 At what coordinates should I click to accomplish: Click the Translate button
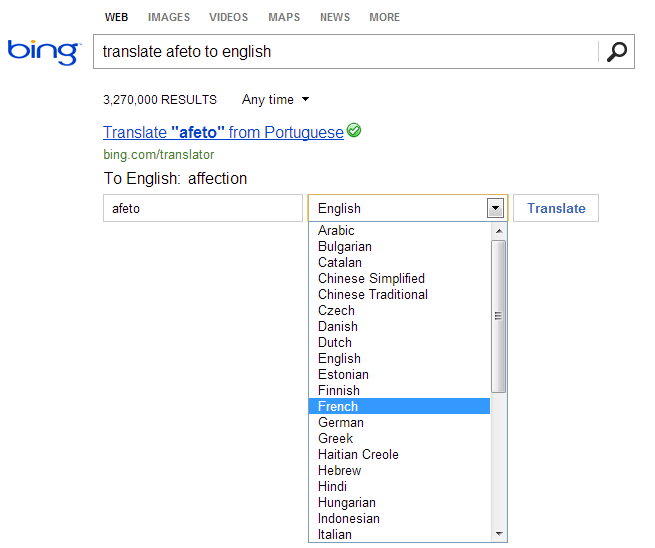pyautogui.click(x=556, y=208)
